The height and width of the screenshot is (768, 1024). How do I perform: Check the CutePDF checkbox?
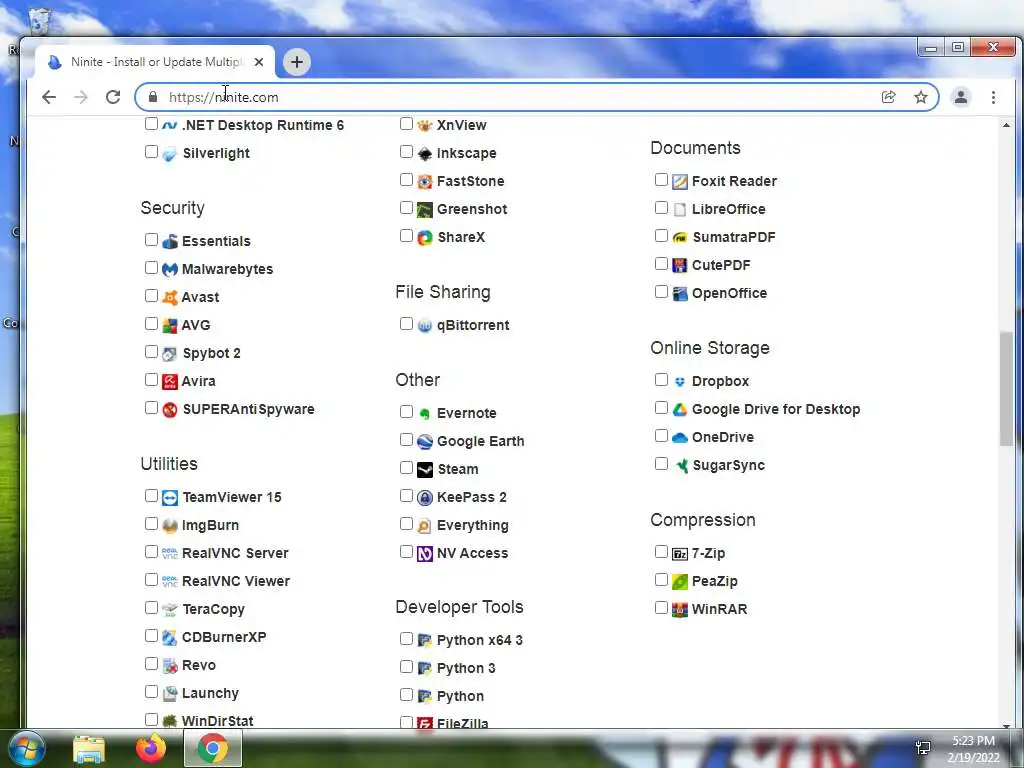tap(661, 264)
